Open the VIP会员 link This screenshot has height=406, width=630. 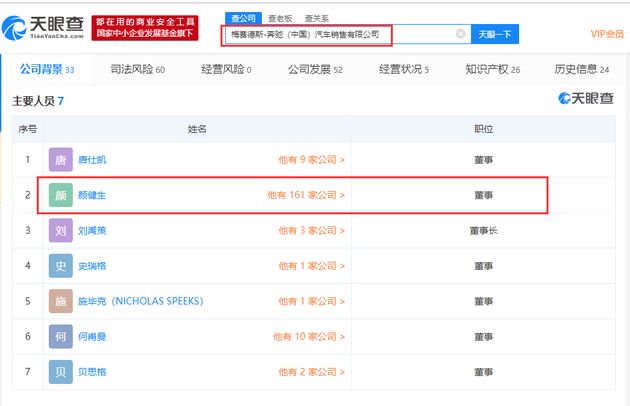point(607,34)
